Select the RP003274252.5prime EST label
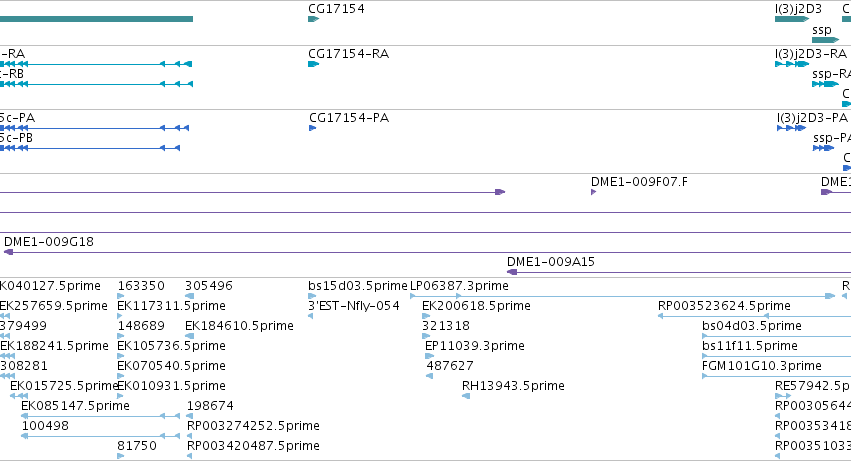Image resolution: width=851 pixels, height=461 pixels. [253, 426]
